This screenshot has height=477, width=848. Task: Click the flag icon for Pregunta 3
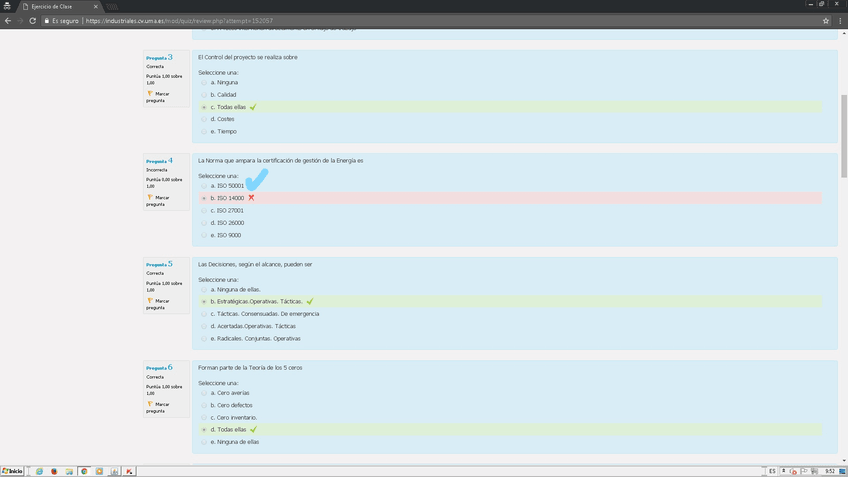click(150, 94)
